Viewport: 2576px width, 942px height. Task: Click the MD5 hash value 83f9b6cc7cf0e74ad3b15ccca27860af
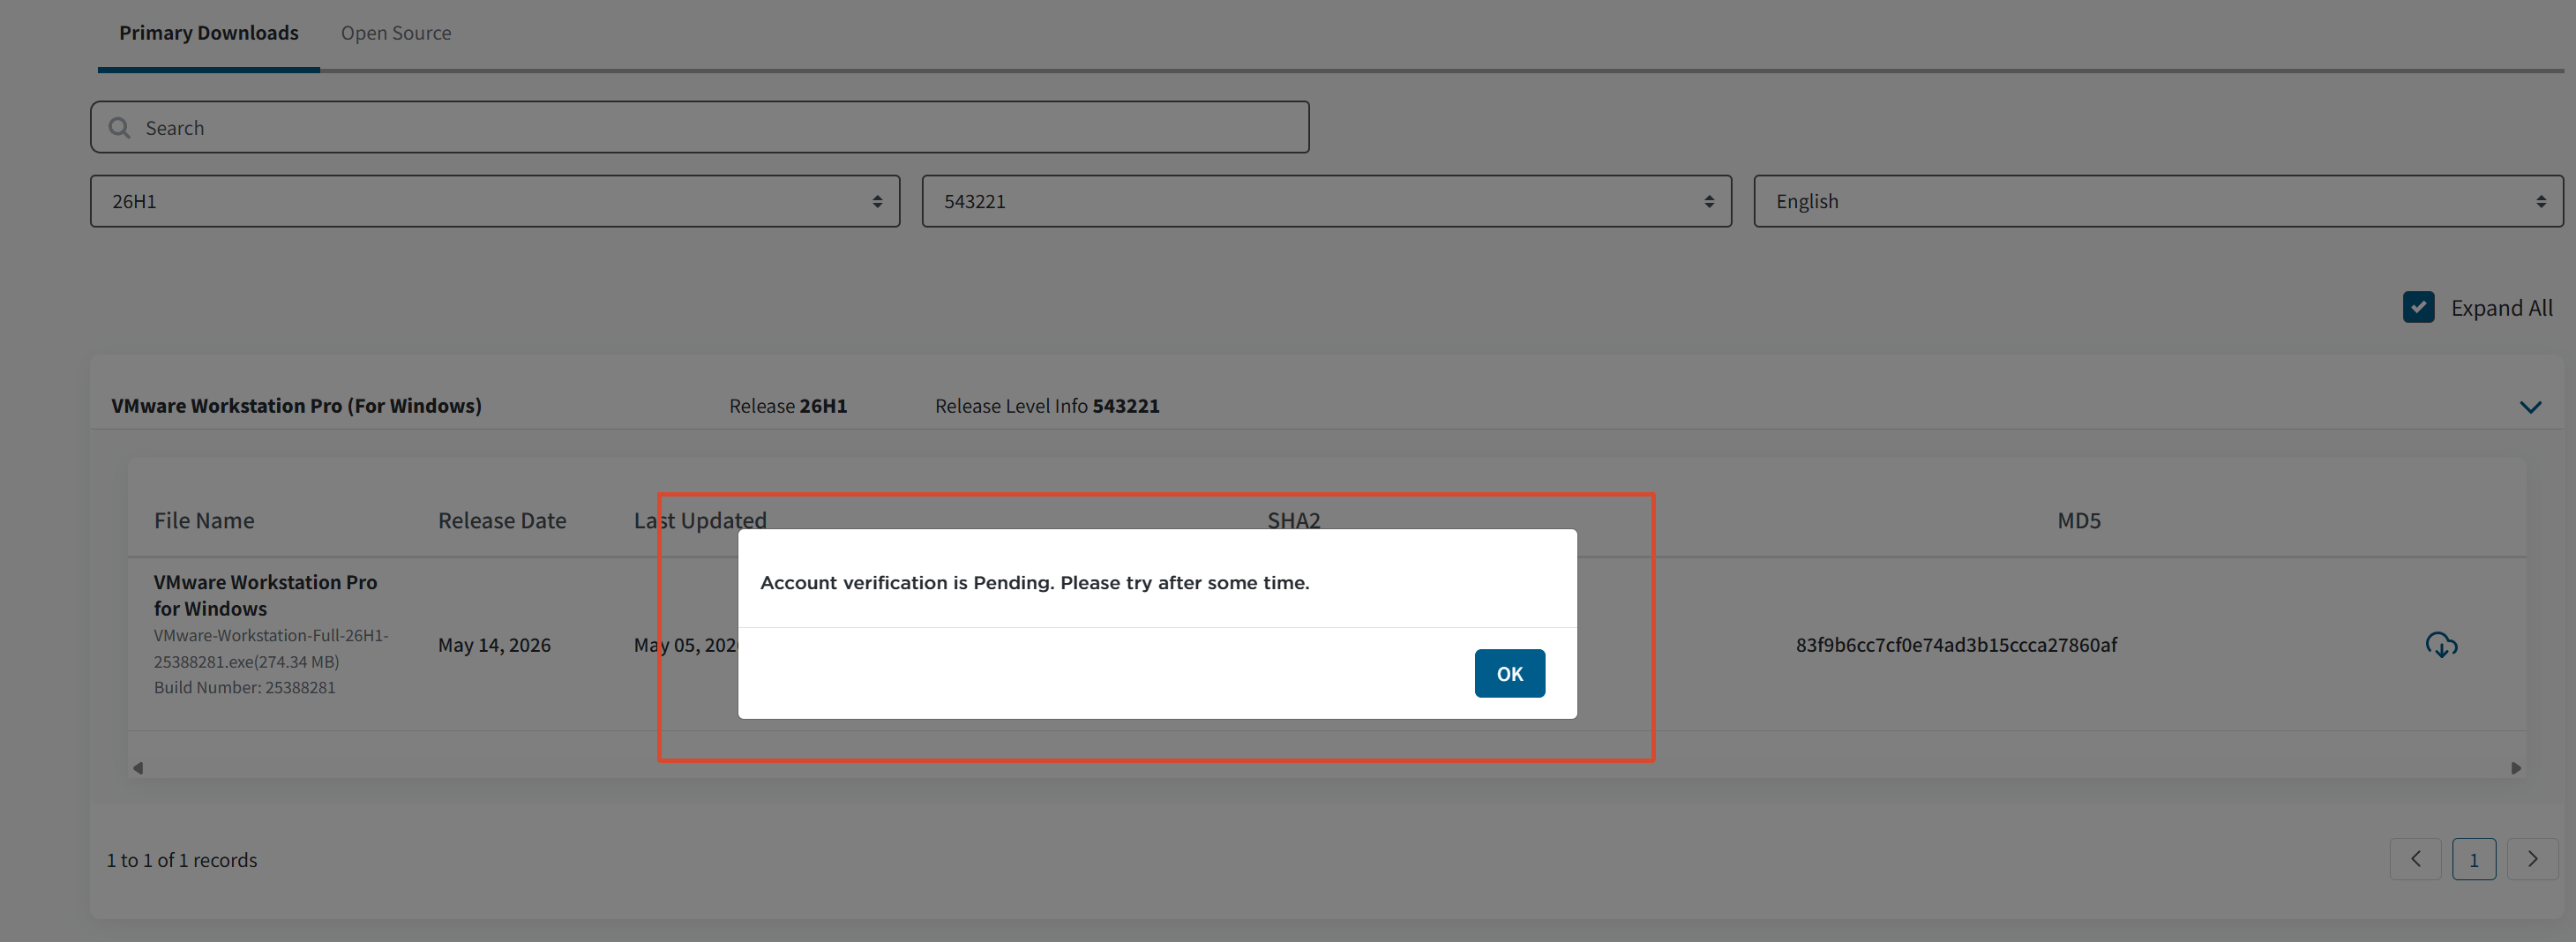pos(1956,645)
